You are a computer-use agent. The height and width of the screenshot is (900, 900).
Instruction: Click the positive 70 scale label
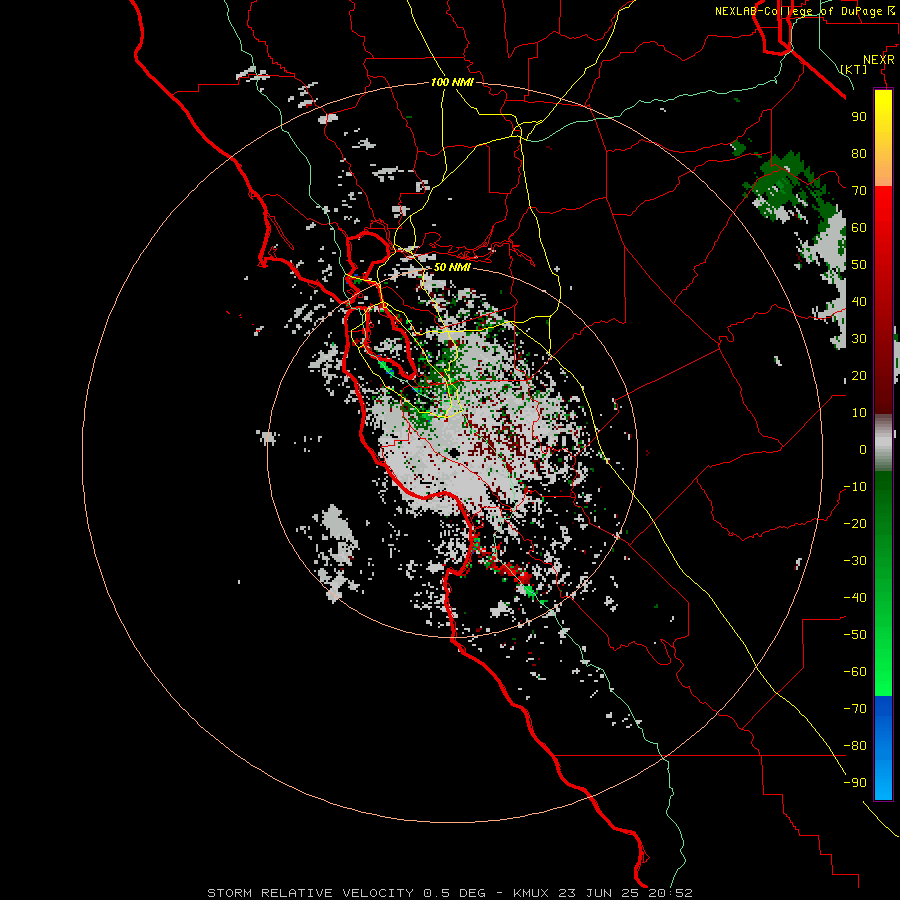click(x=859, y=191)
